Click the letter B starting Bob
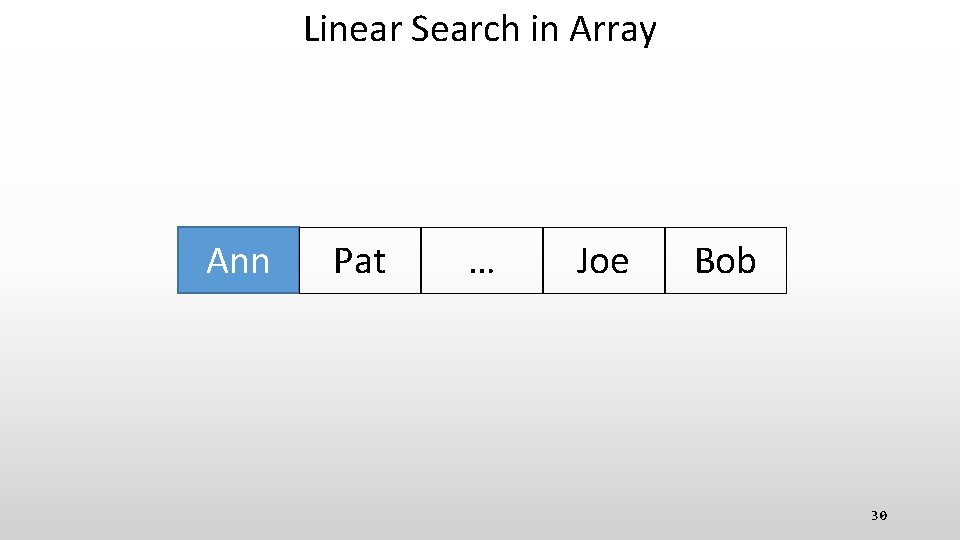The image size is (960, 540). pyautogui.click(x=704, y=261)
